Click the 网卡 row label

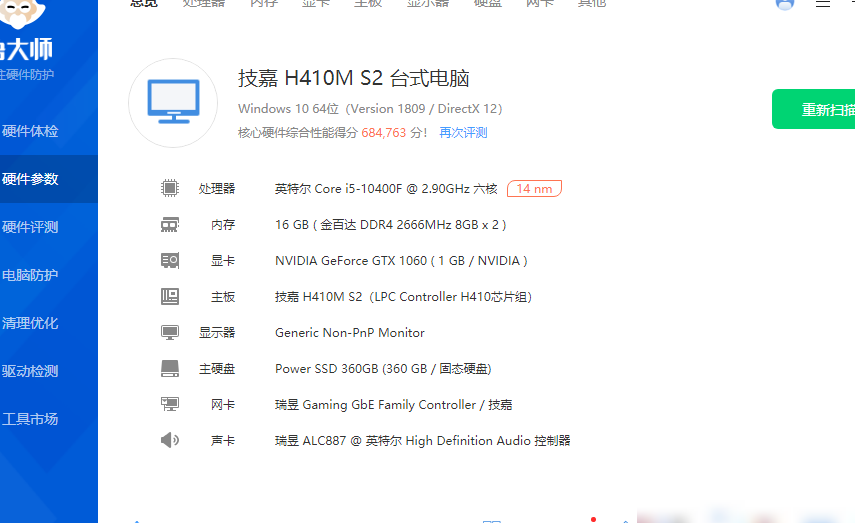pos(223,405)
